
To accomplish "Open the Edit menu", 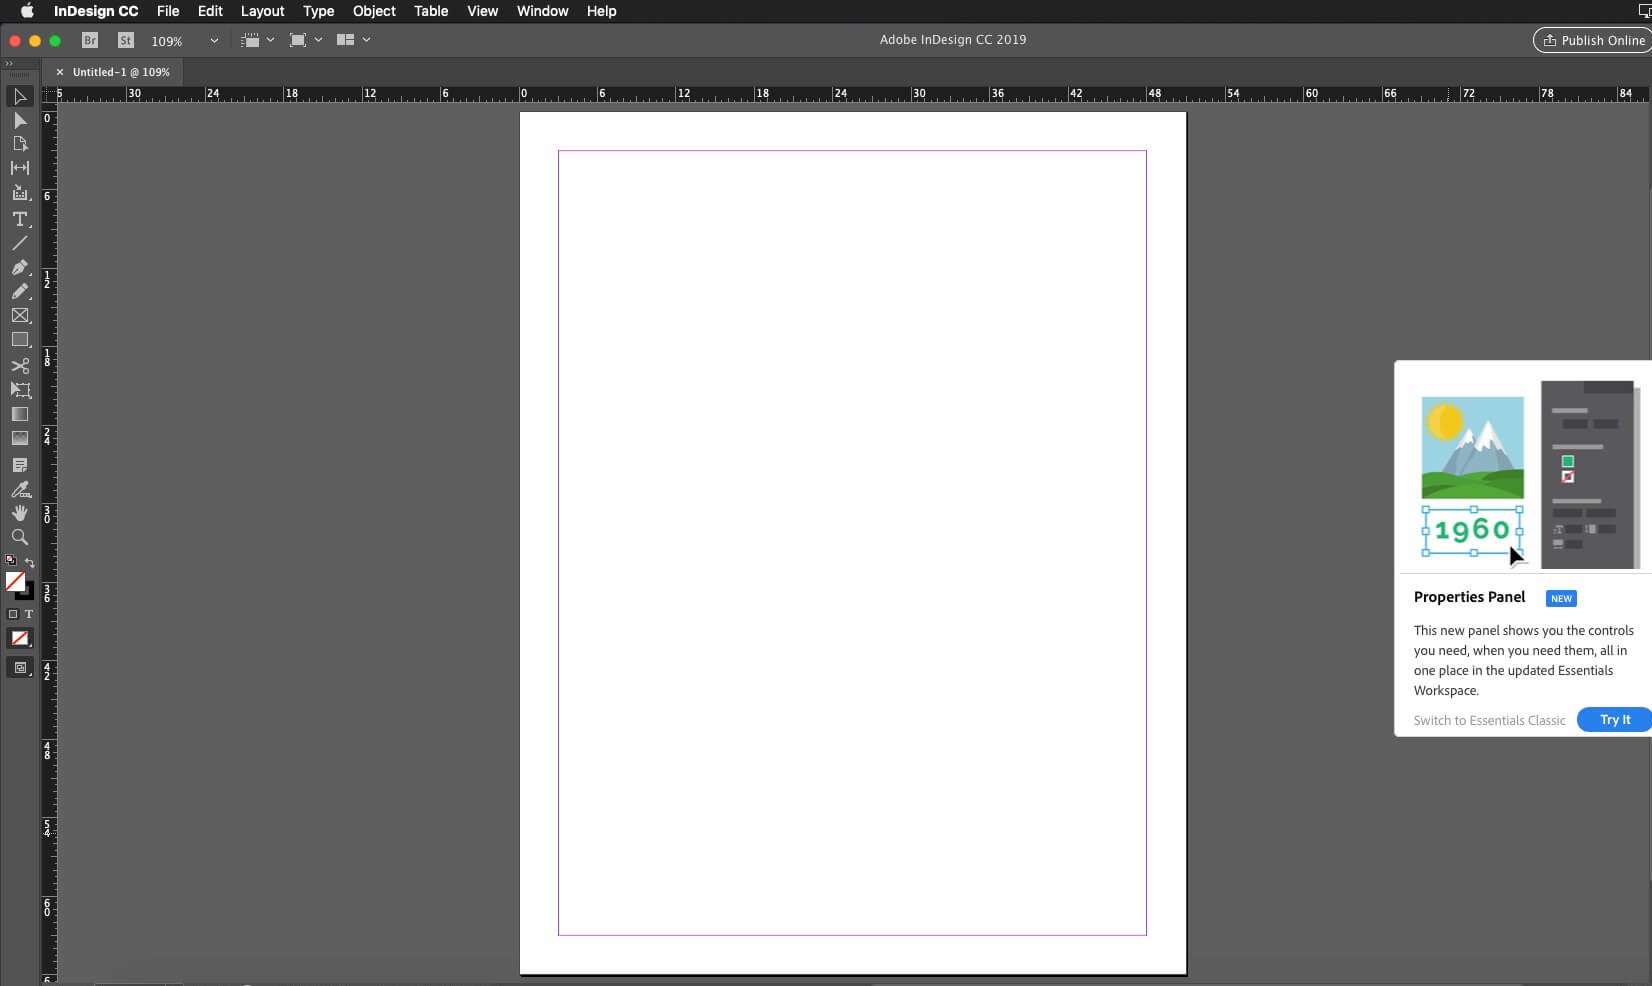I will click(x=210, y=11).
